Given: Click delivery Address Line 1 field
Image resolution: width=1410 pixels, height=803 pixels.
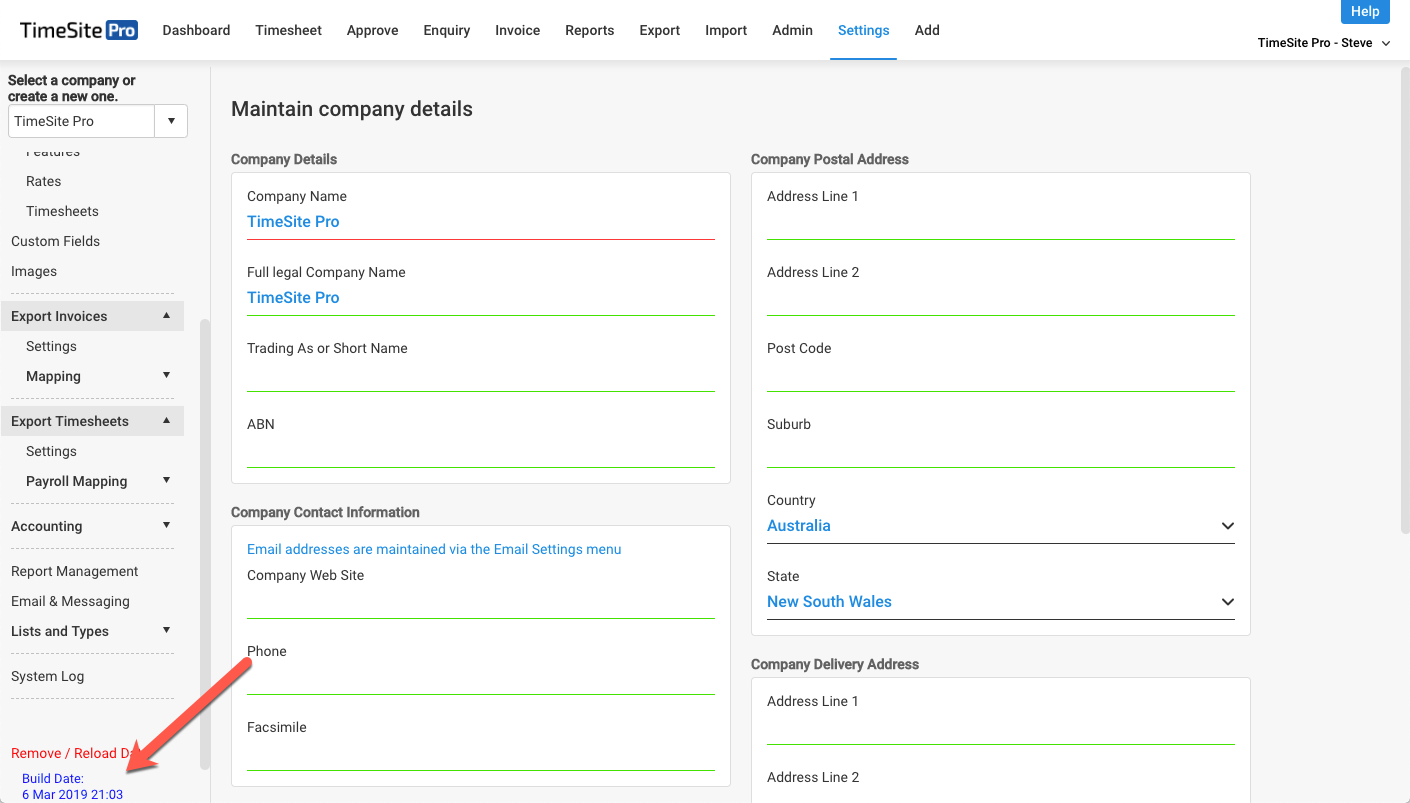Looking at the screenshot, I should [x=1001, y=727].
